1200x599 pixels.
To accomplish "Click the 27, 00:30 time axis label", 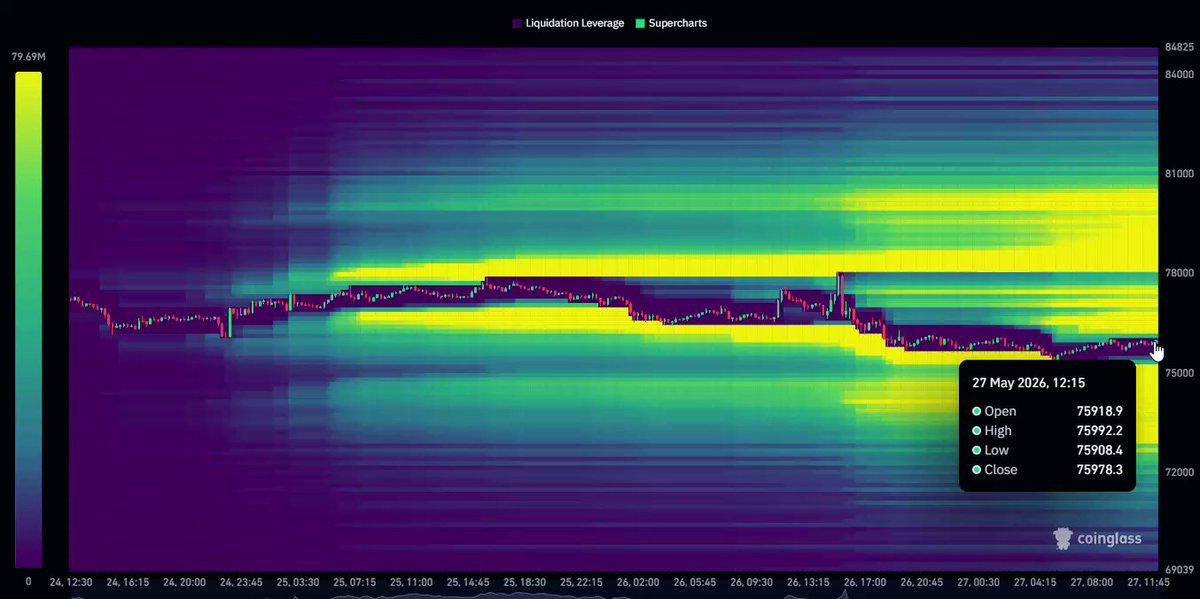I will (x=980, y=581).
